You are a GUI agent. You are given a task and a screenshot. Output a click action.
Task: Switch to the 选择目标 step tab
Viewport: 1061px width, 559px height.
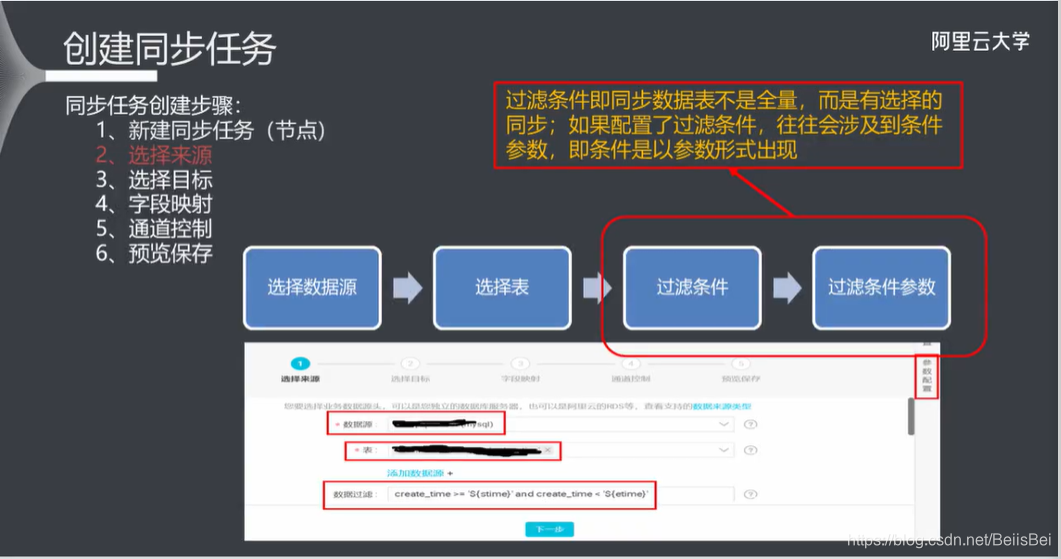410,379
